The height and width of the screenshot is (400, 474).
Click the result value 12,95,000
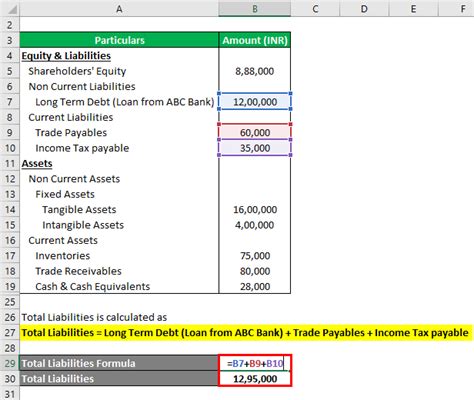(255, 378)
